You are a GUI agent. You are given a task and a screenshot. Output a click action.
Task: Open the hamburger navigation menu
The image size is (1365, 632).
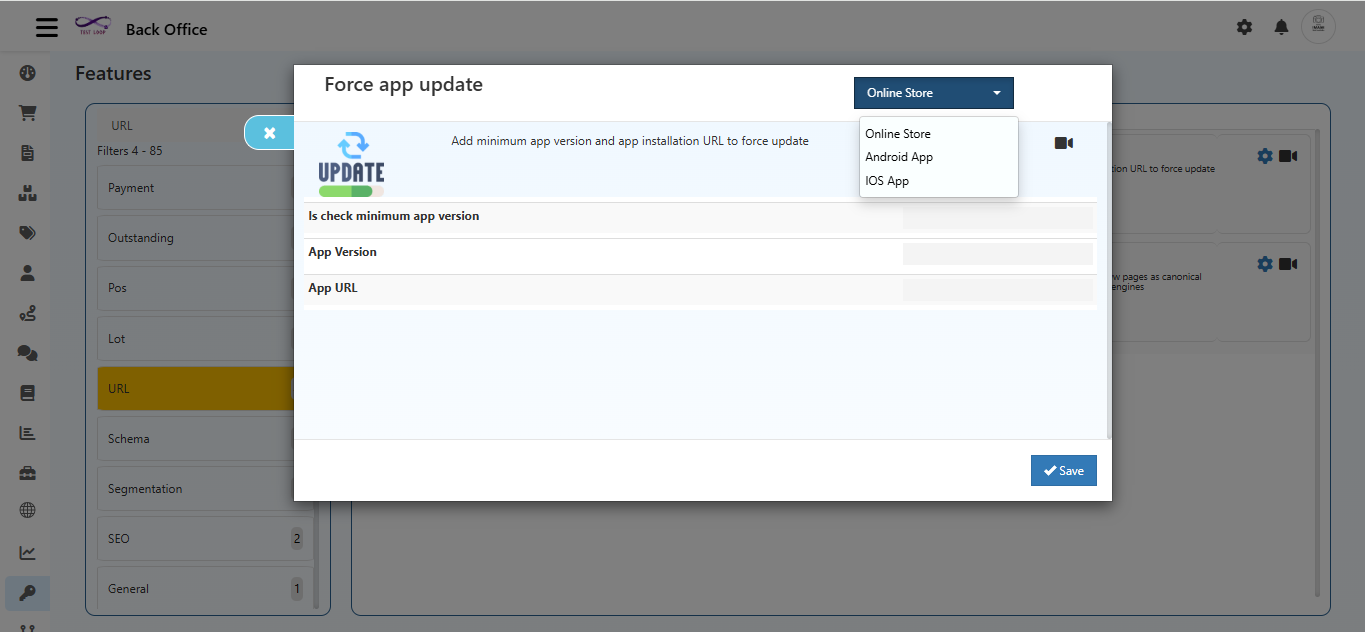(46, 27)
